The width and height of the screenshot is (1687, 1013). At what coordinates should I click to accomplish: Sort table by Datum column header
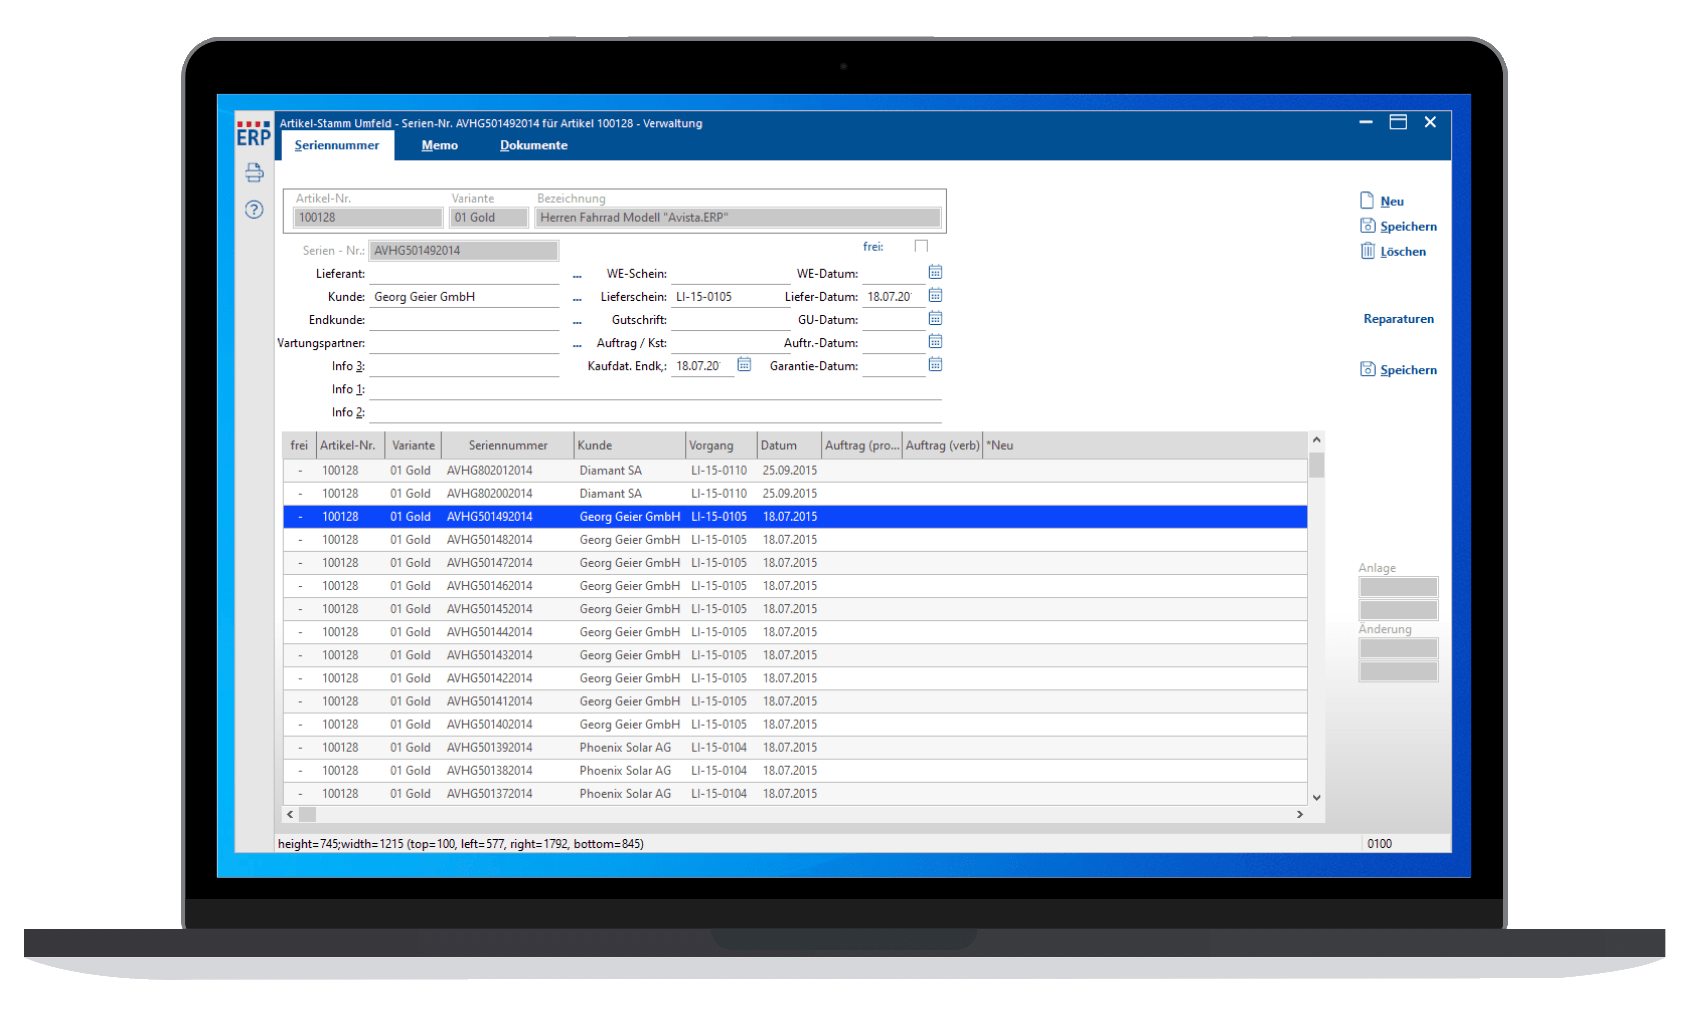[789, 445]
